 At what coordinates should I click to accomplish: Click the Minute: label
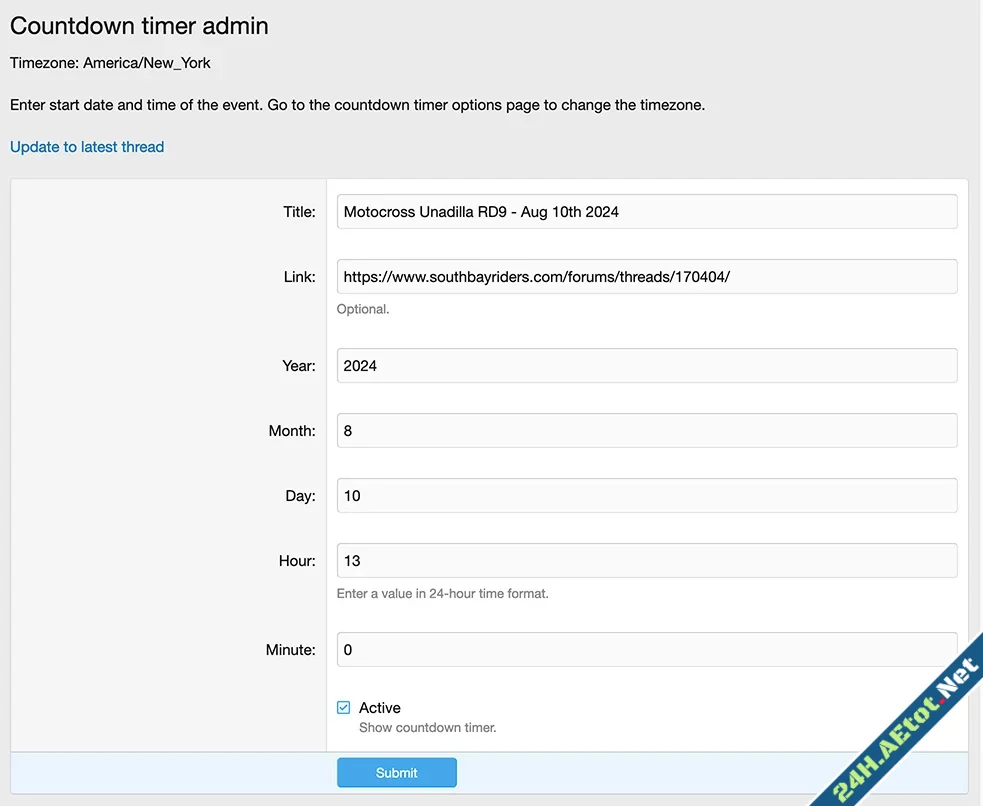click(x=290, y=649)
